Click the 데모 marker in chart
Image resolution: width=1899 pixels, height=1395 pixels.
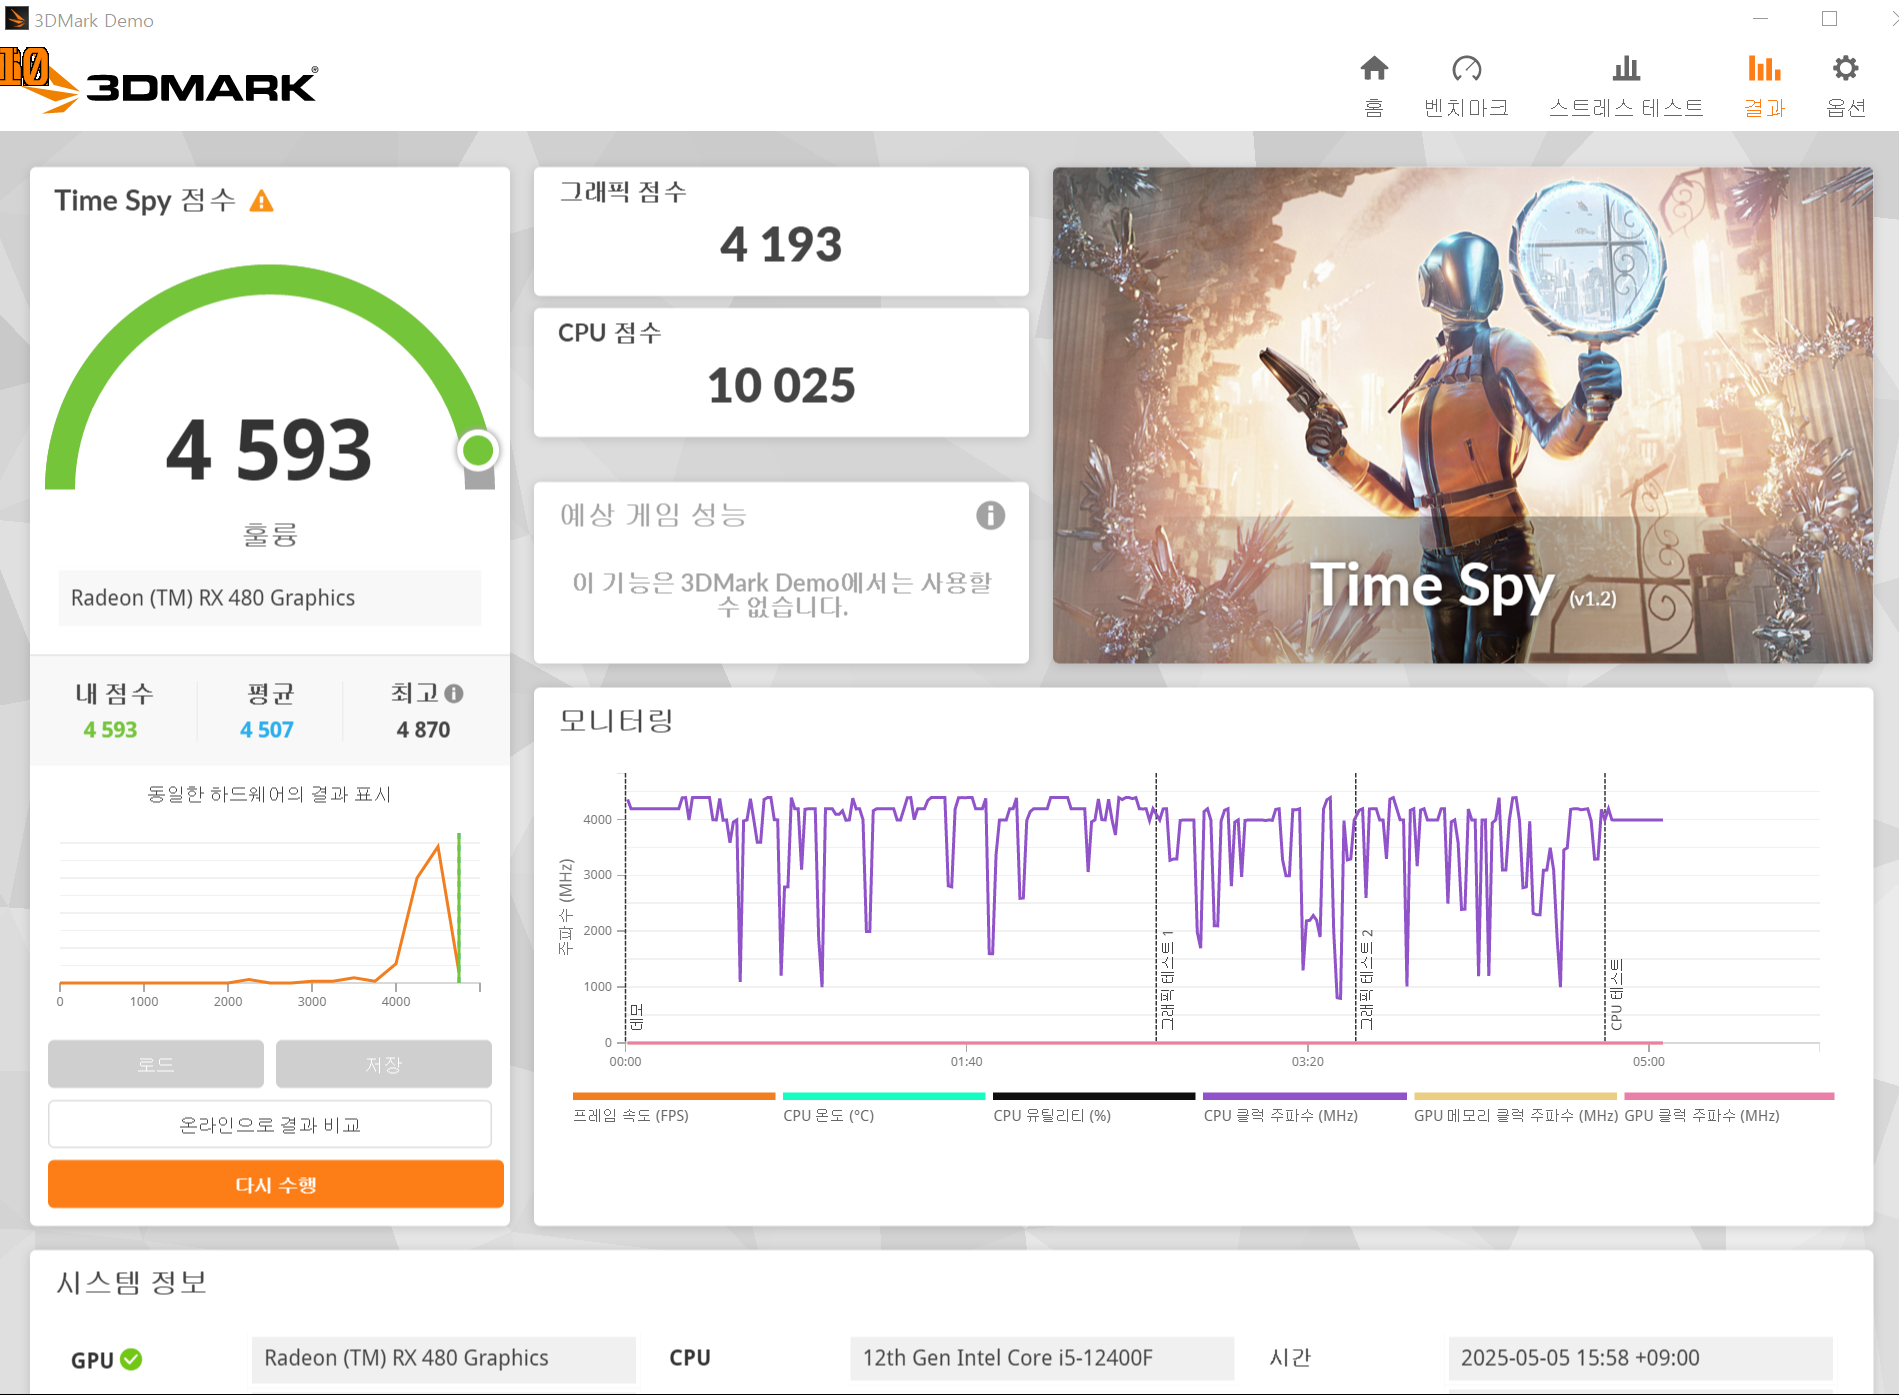pos(637,1017)
